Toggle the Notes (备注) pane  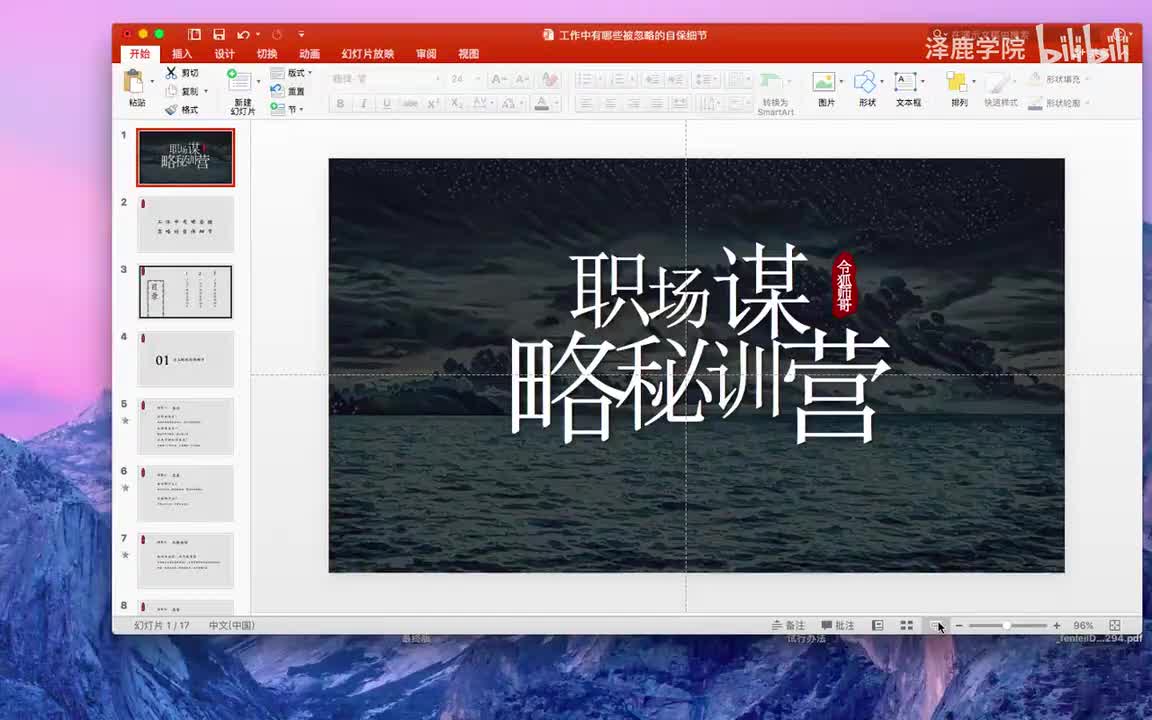pos(788,625)
